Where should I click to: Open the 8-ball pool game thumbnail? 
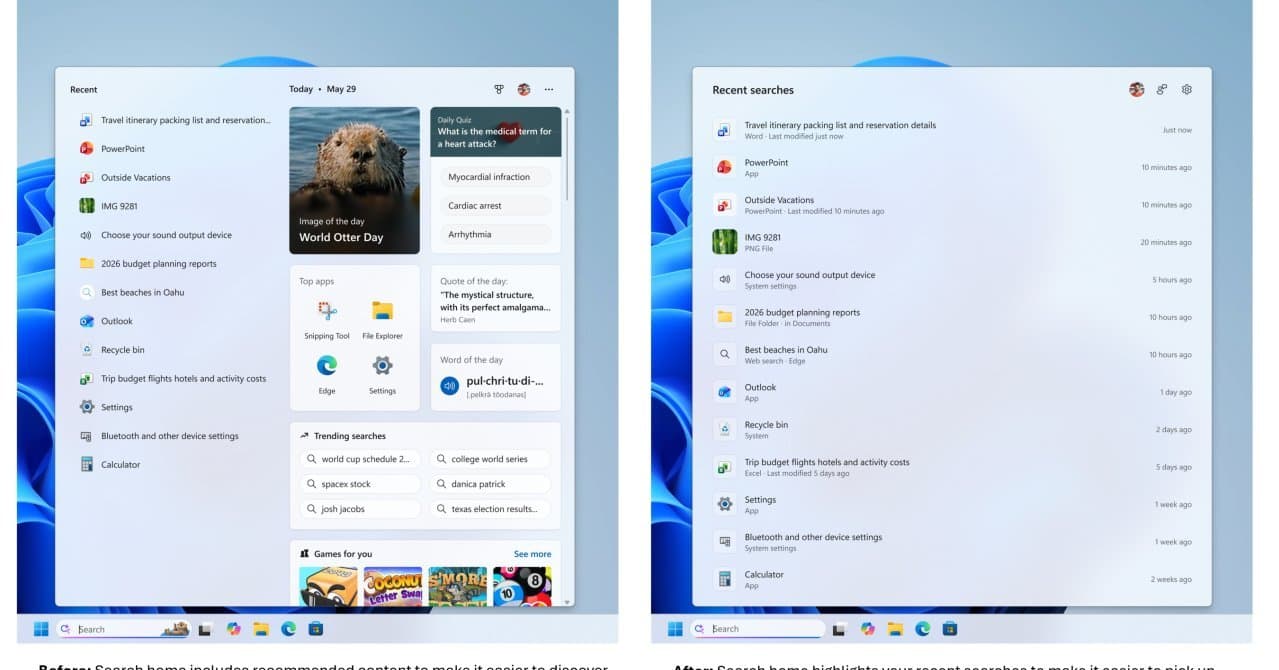click(522, 586)
